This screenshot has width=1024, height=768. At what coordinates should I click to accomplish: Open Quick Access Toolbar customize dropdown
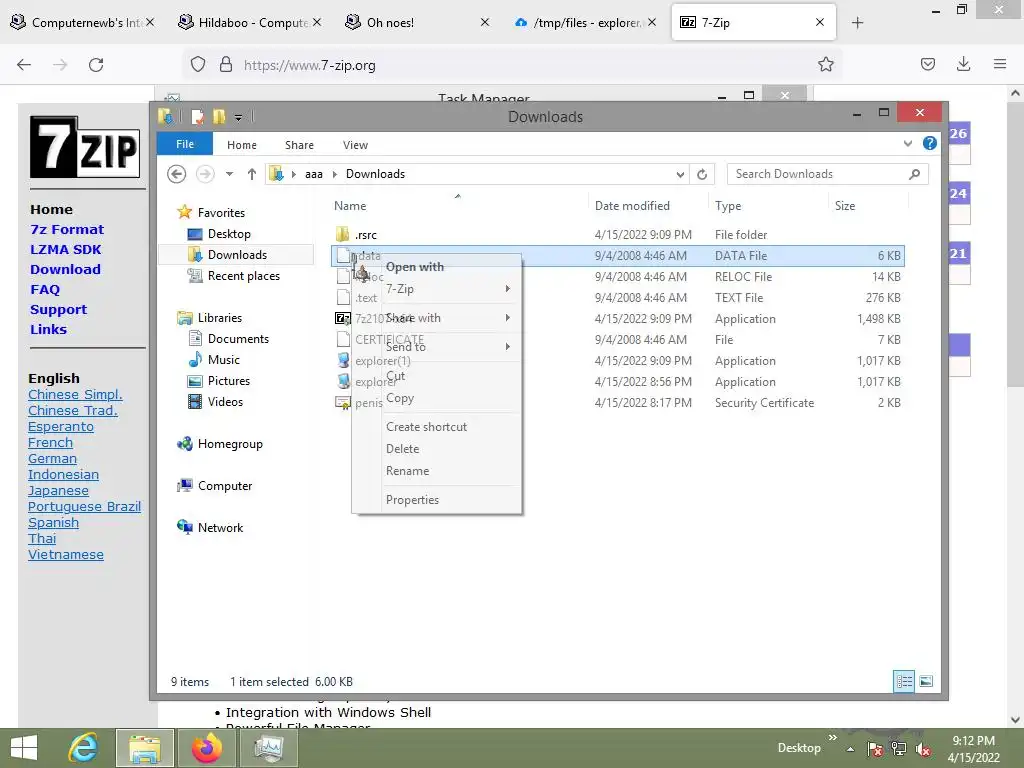[238, 118]
